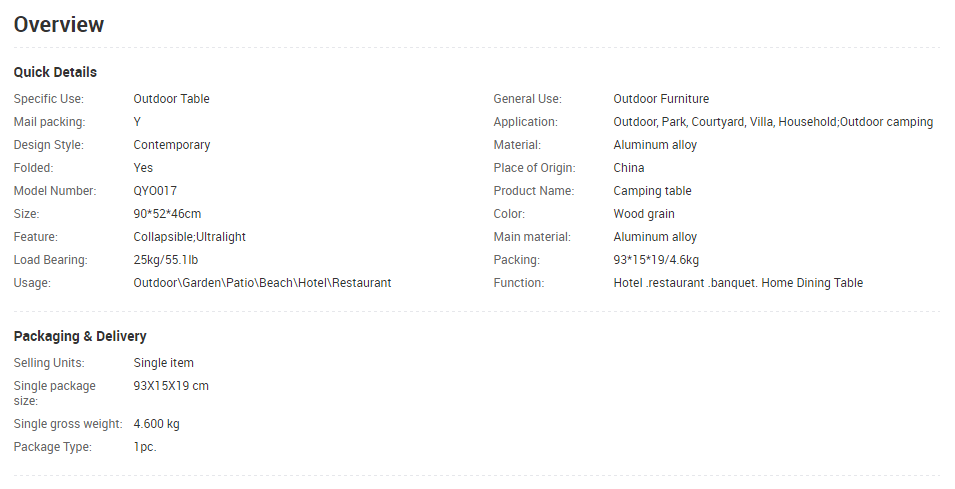This screenshot has width=955, height=489.
Task: Click the Overview heading
Action: (x=58, y=24)
